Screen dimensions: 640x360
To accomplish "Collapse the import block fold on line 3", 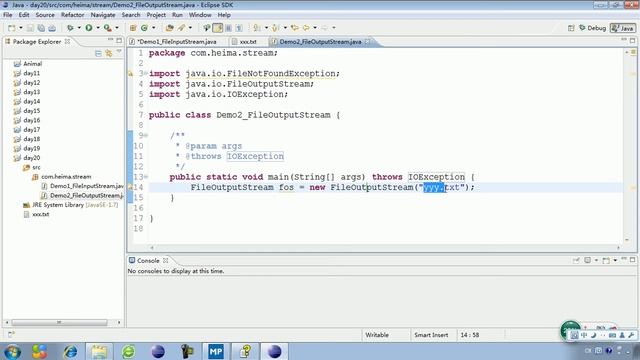I will coord(146,73).
